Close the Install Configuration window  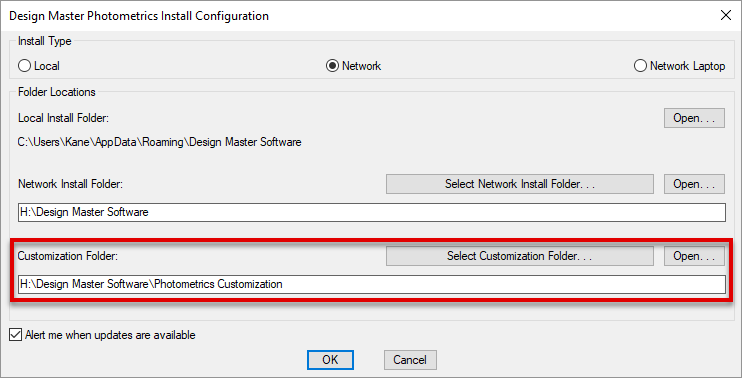point(725,15)
